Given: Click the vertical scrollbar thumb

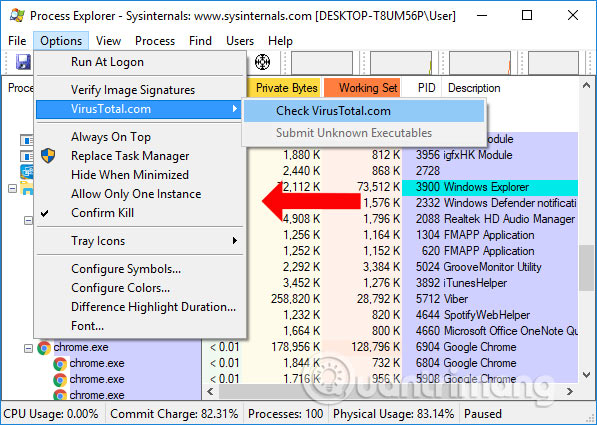Looking at the screenshot, I should [x=587, y=268].
